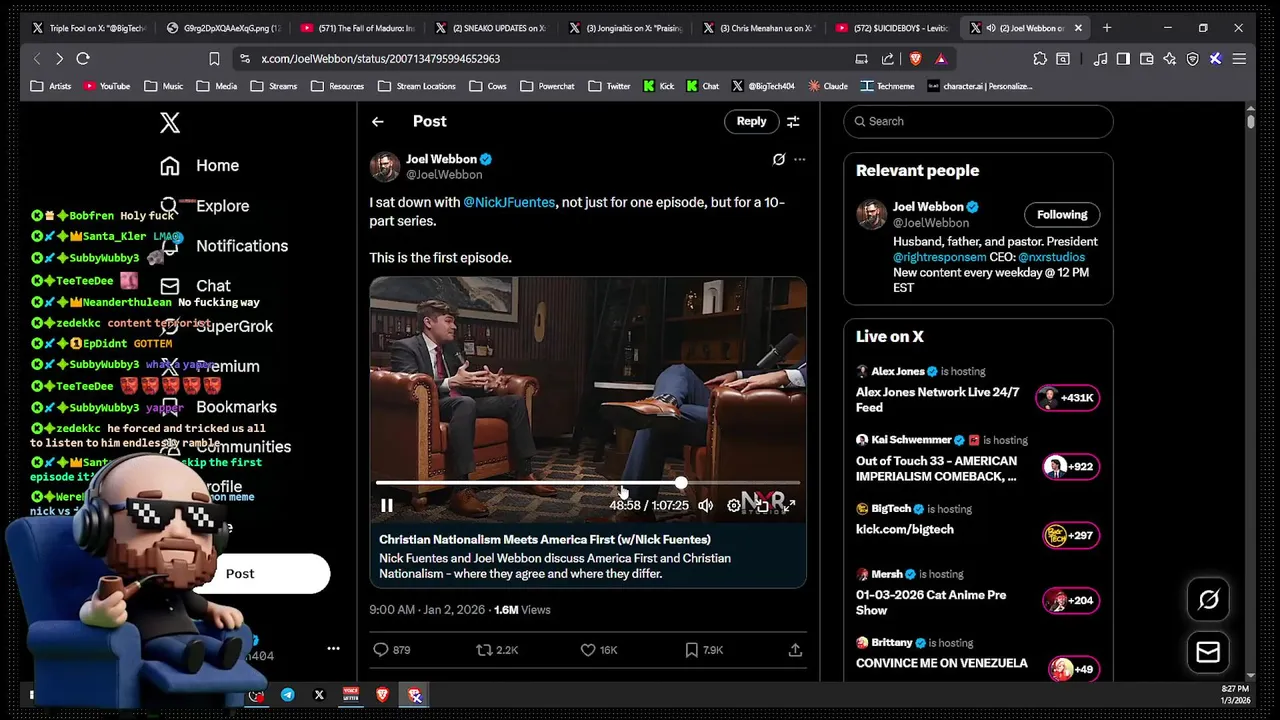1280x720 pixels.
Task: Toggle the Following button for Joel Webbon
Action: (x=1062, y=214)
